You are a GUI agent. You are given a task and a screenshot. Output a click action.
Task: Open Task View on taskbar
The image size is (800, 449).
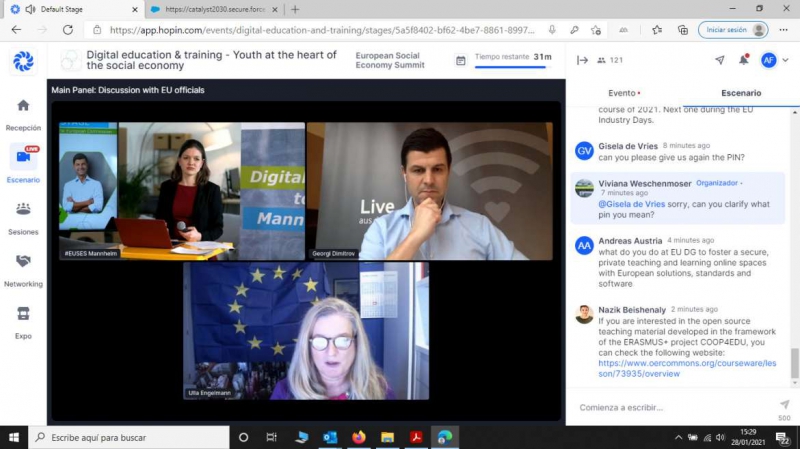(271, 437)
